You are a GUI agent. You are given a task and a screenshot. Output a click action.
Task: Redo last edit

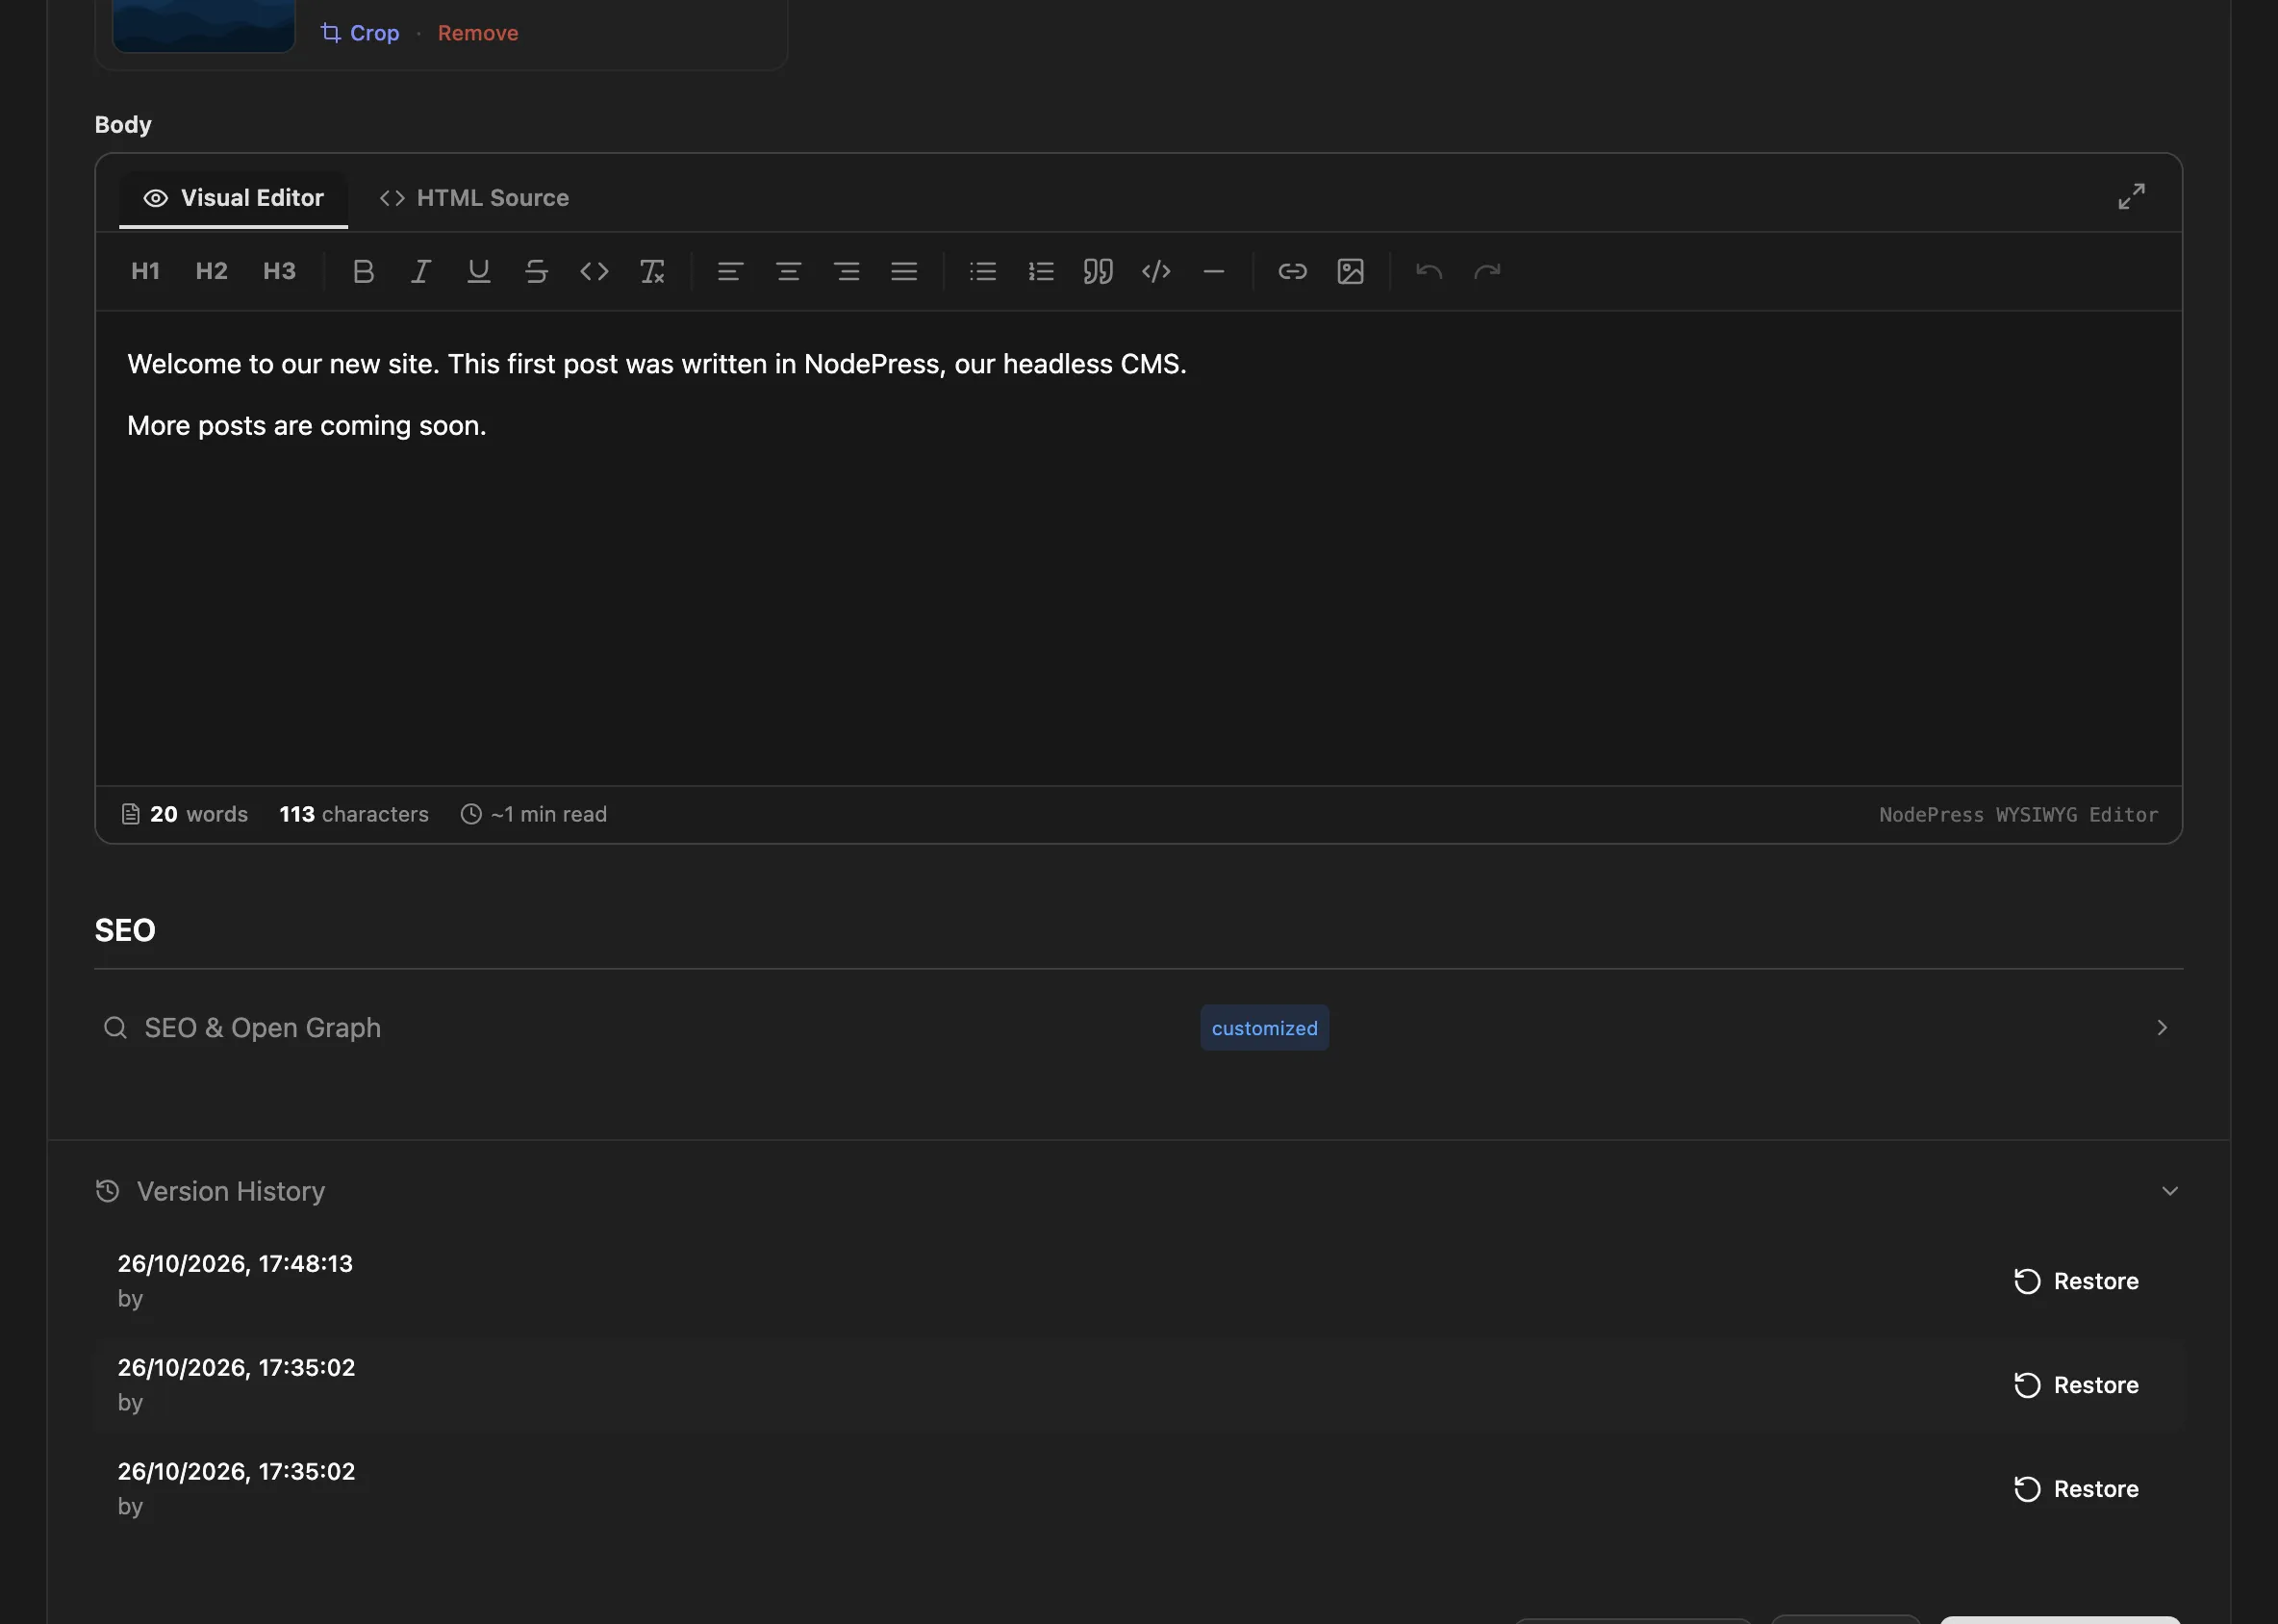(x=1487, y=271)
